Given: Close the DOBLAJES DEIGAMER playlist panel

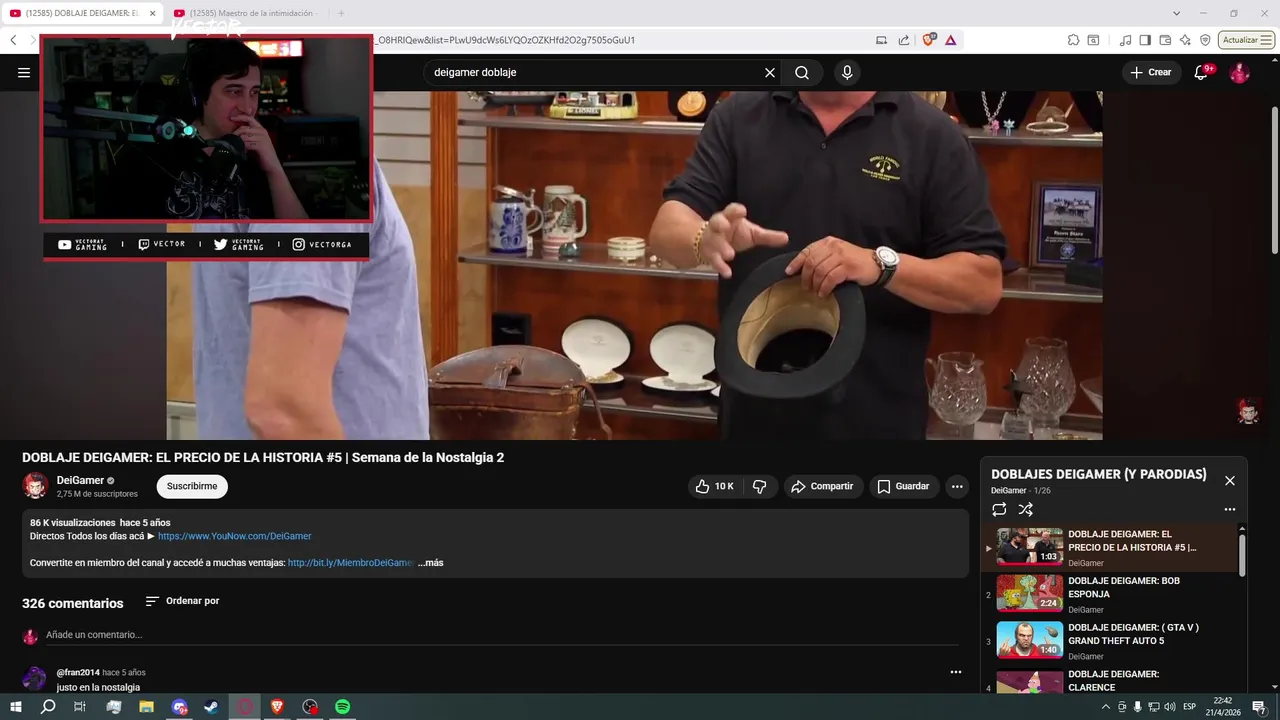Looking at the screenshot, I should click(1230, 481).
